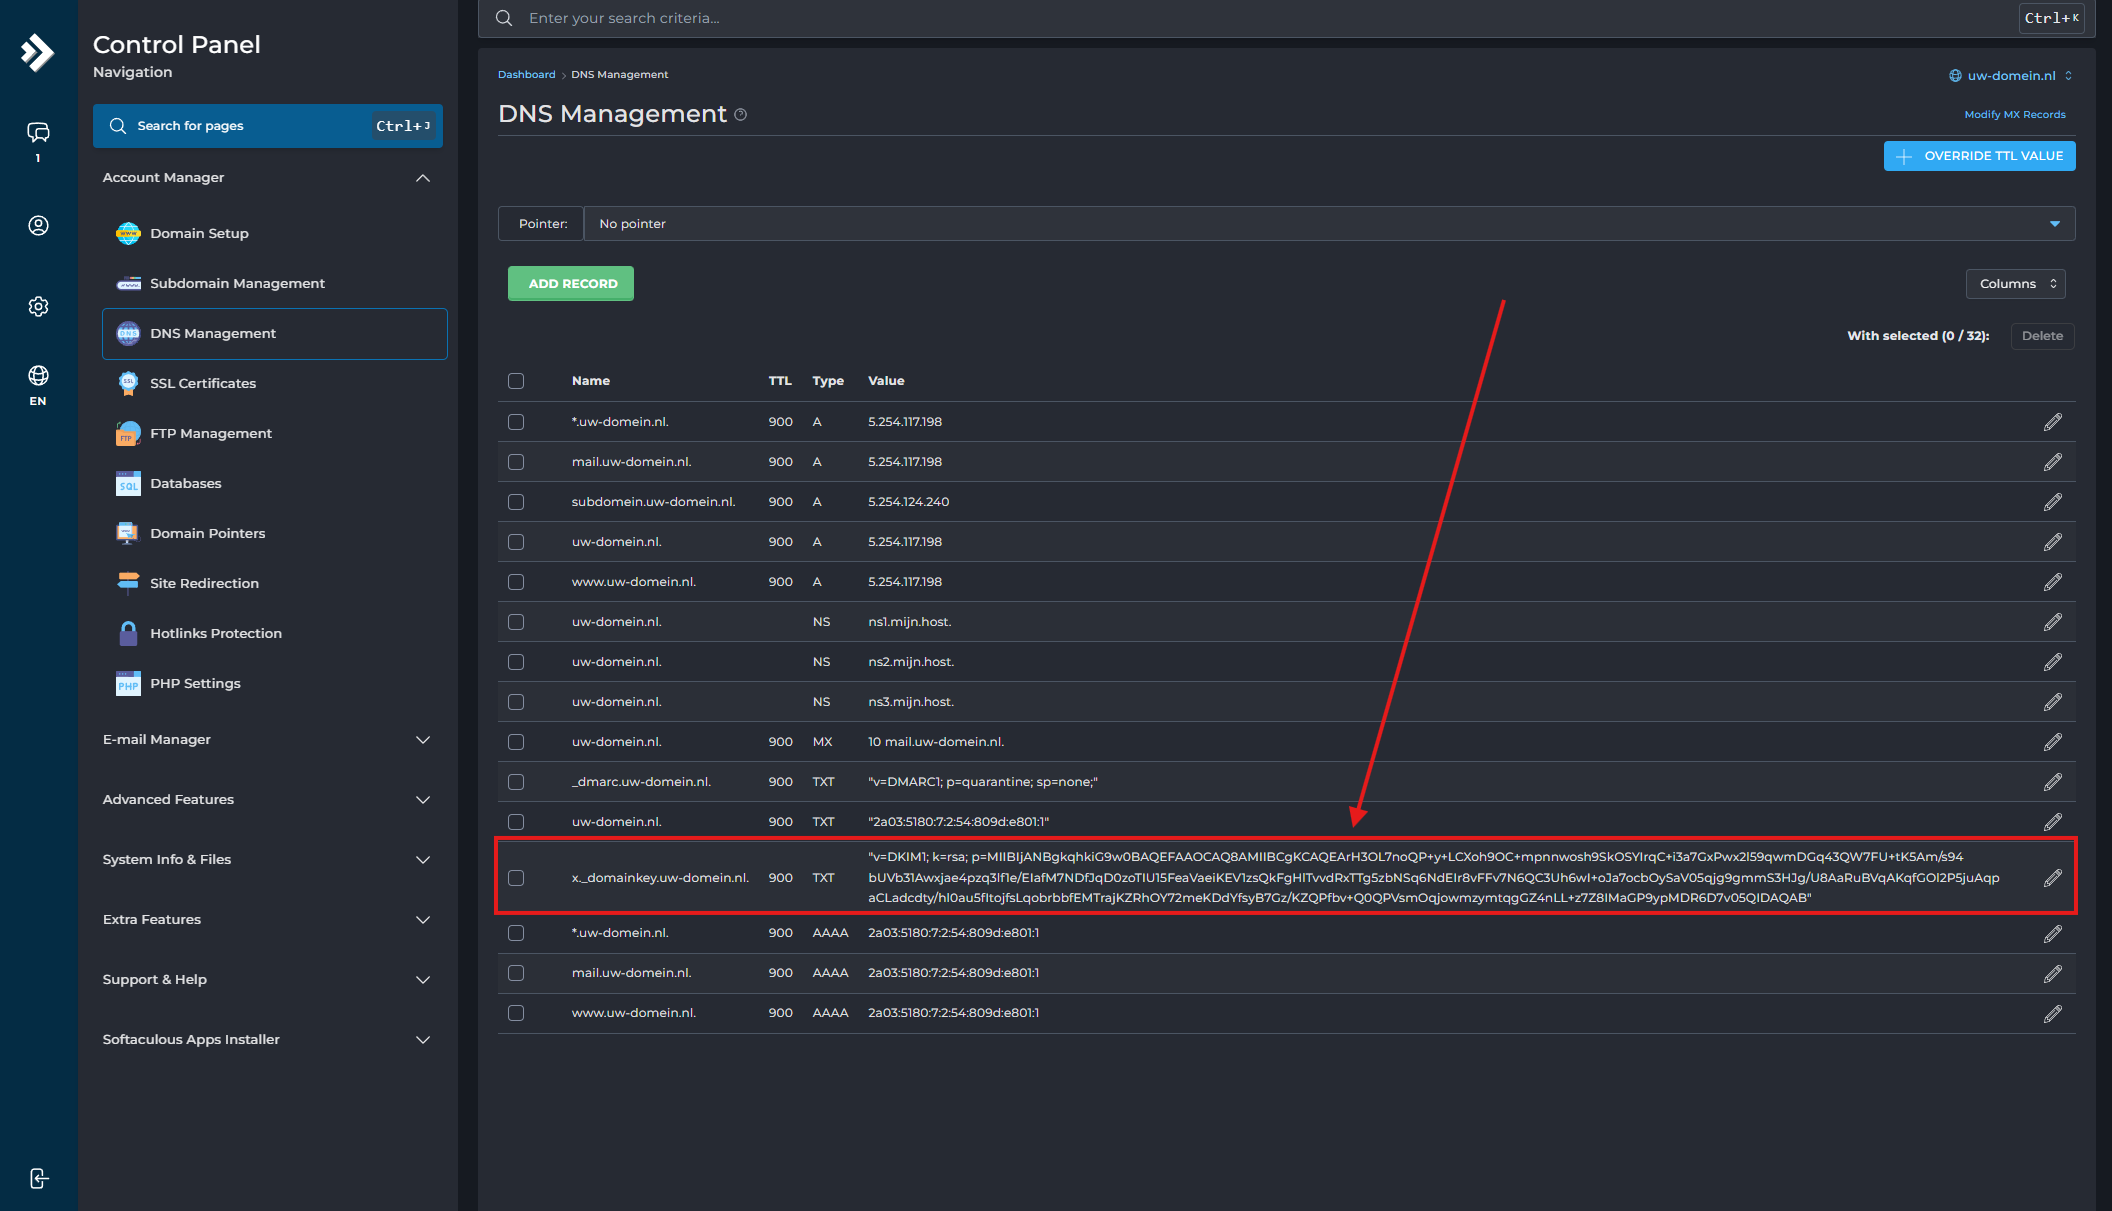Expand the E-mail Manager section
2112x1211 pixels.
pyautogui.click(x=267, y=740)
